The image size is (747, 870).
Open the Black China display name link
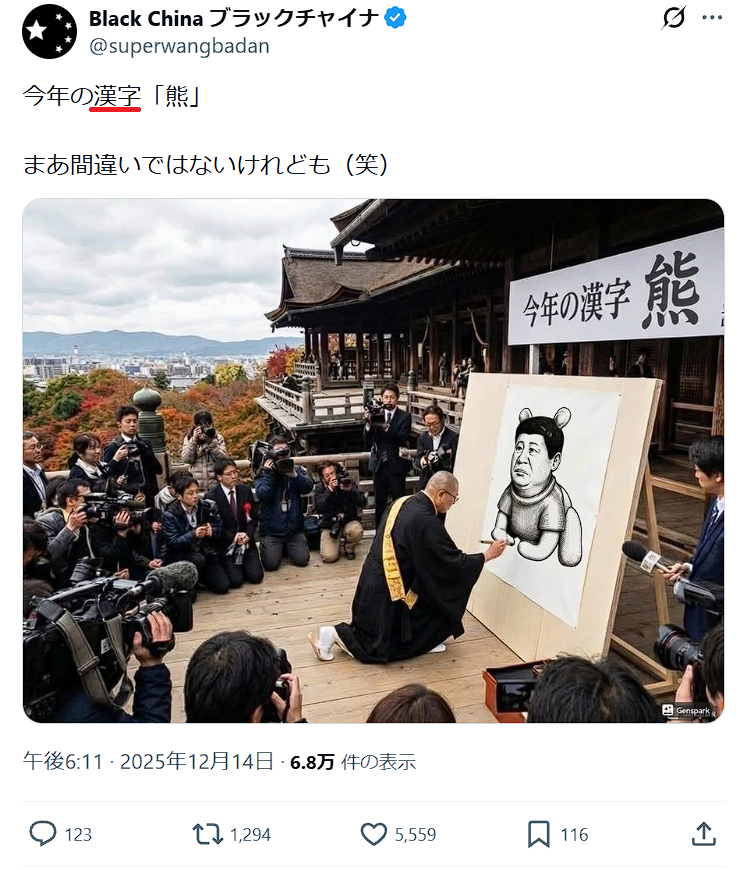(234, 18)
